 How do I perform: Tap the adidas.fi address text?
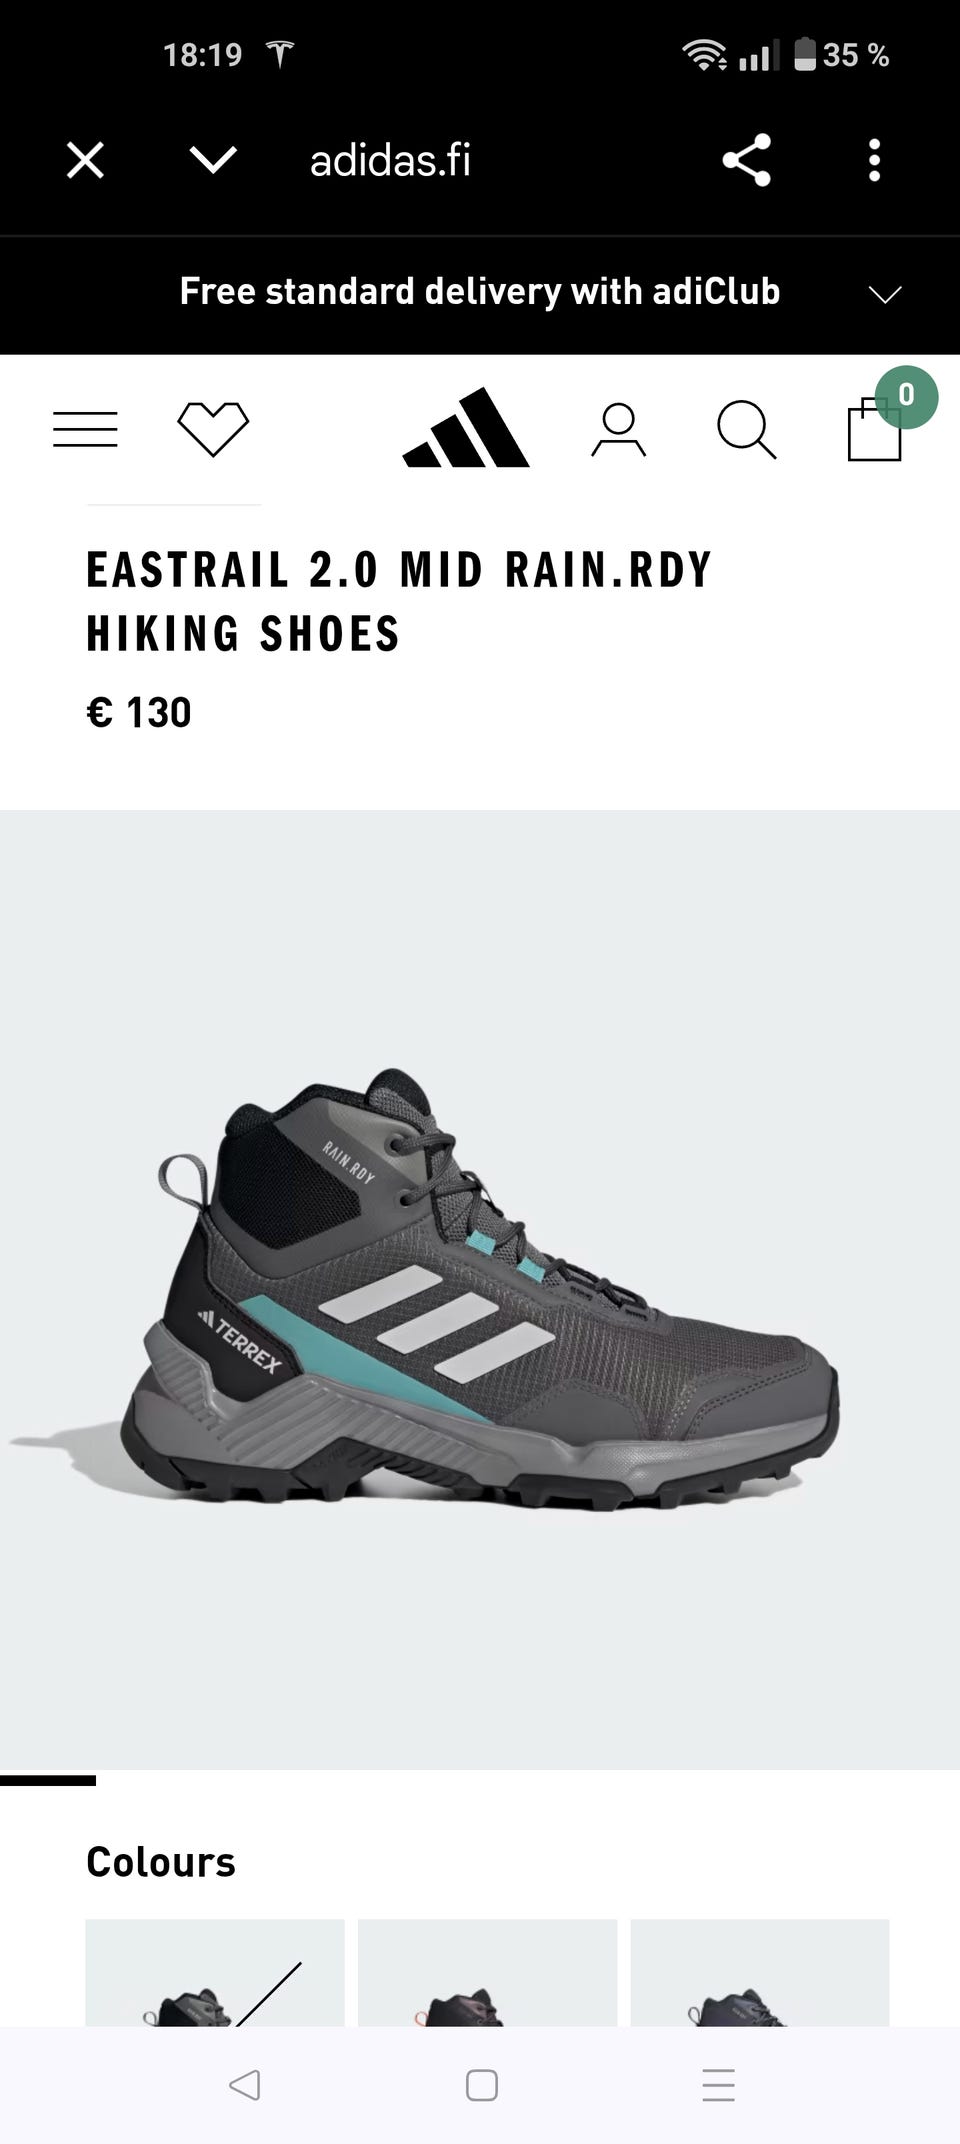[x=390, y=160]
